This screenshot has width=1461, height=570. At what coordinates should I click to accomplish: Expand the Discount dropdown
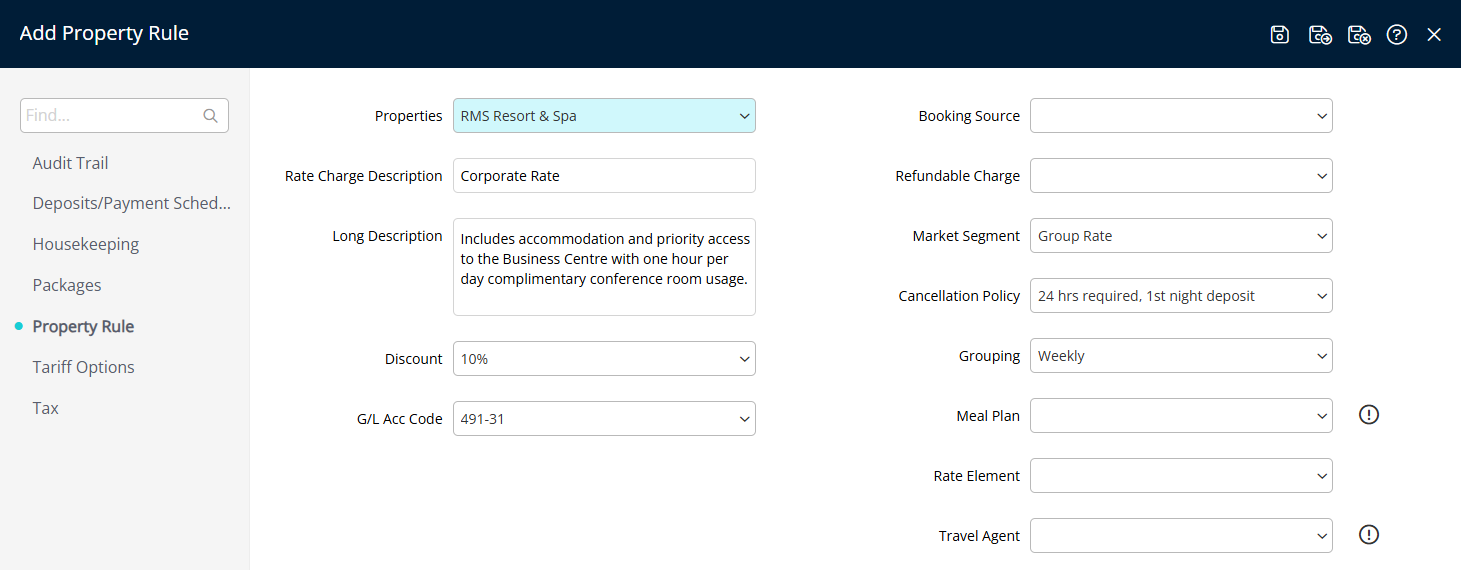[604, 358]
